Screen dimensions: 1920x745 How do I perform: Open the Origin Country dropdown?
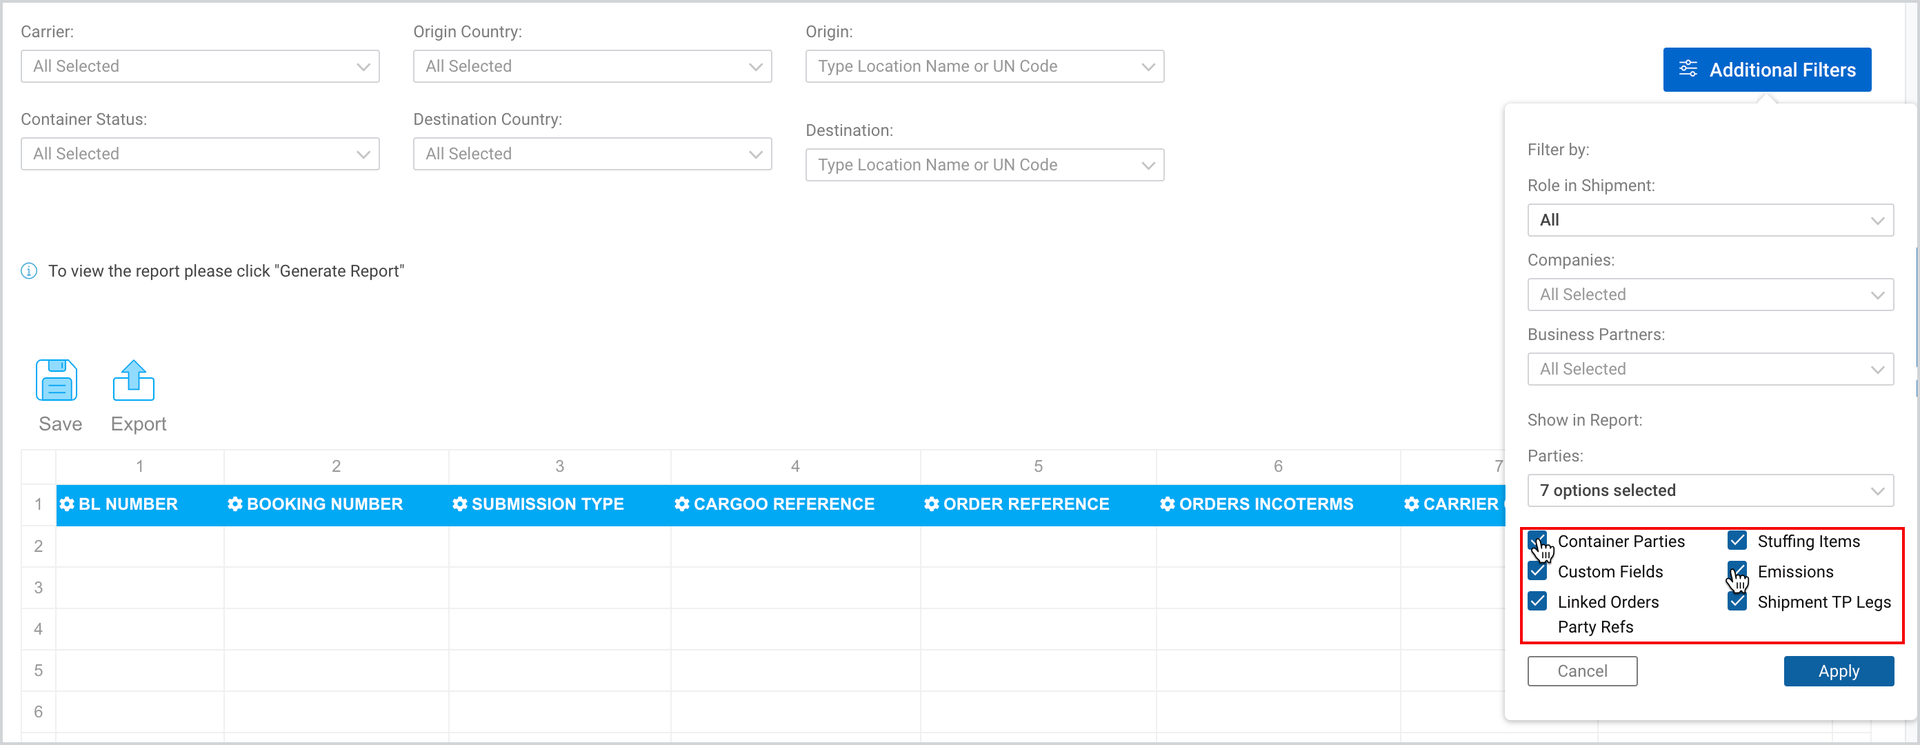point(592,66)
